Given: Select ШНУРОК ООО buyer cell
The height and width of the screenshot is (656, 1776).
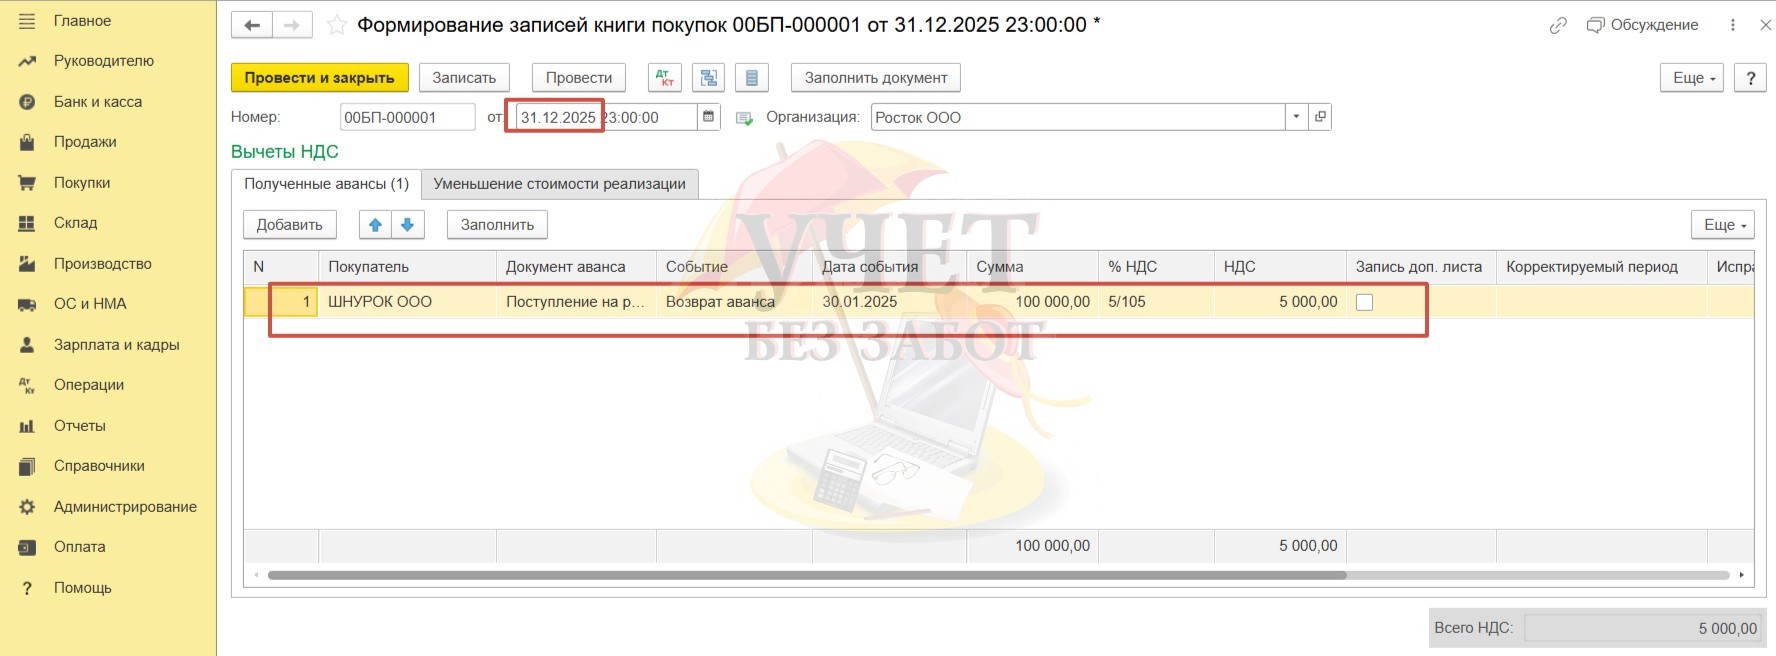Looking at the screenshot, I should pos(407,302).
